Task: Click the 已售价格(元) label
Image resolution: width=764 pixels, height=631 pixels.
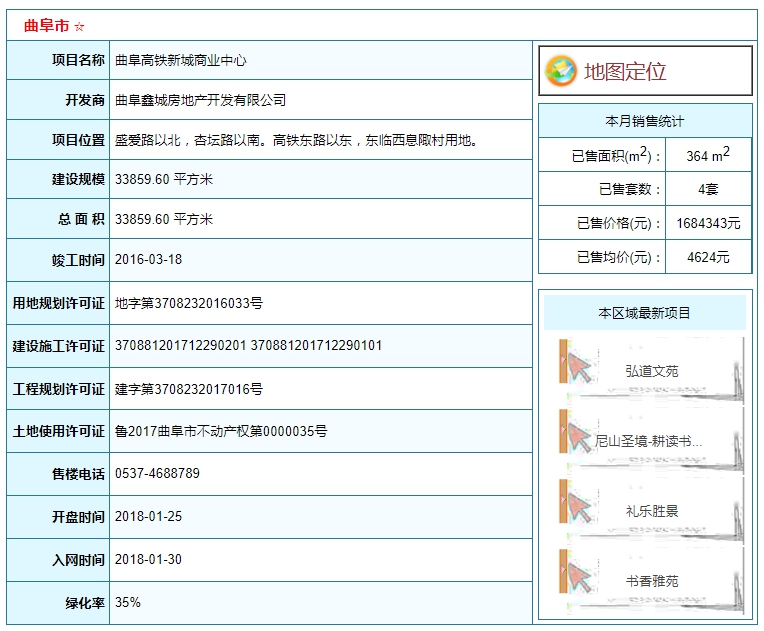Action: click(x=619, y=223)
